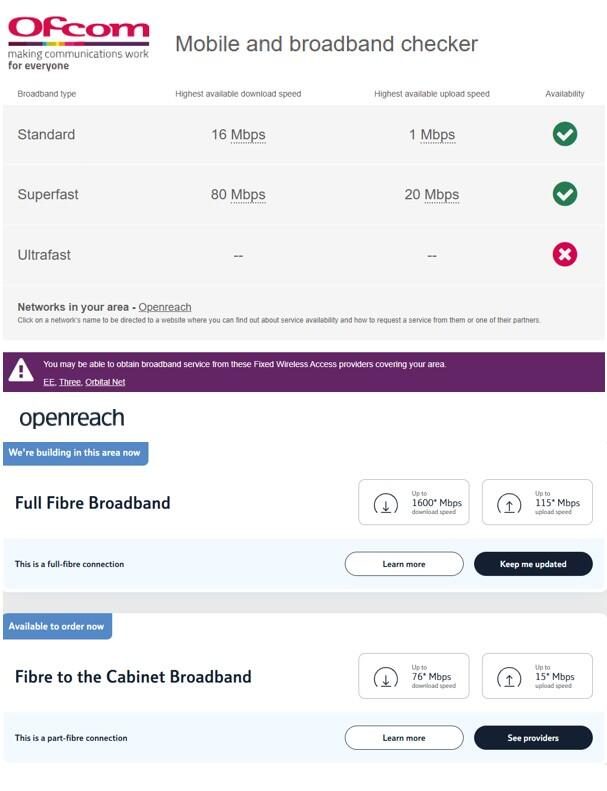Click the green Standard availability checkmark
The image size is (607, 791).
pyautogui.click(x=565, y=134)
